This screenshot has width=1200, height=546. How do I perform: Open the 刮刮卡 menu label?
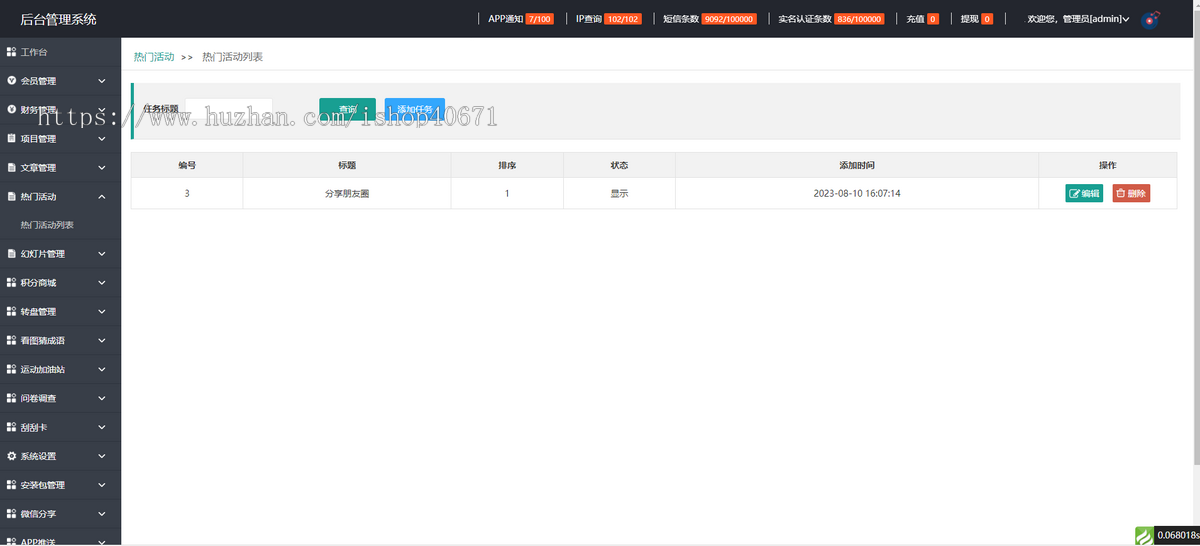coord(34,428)
